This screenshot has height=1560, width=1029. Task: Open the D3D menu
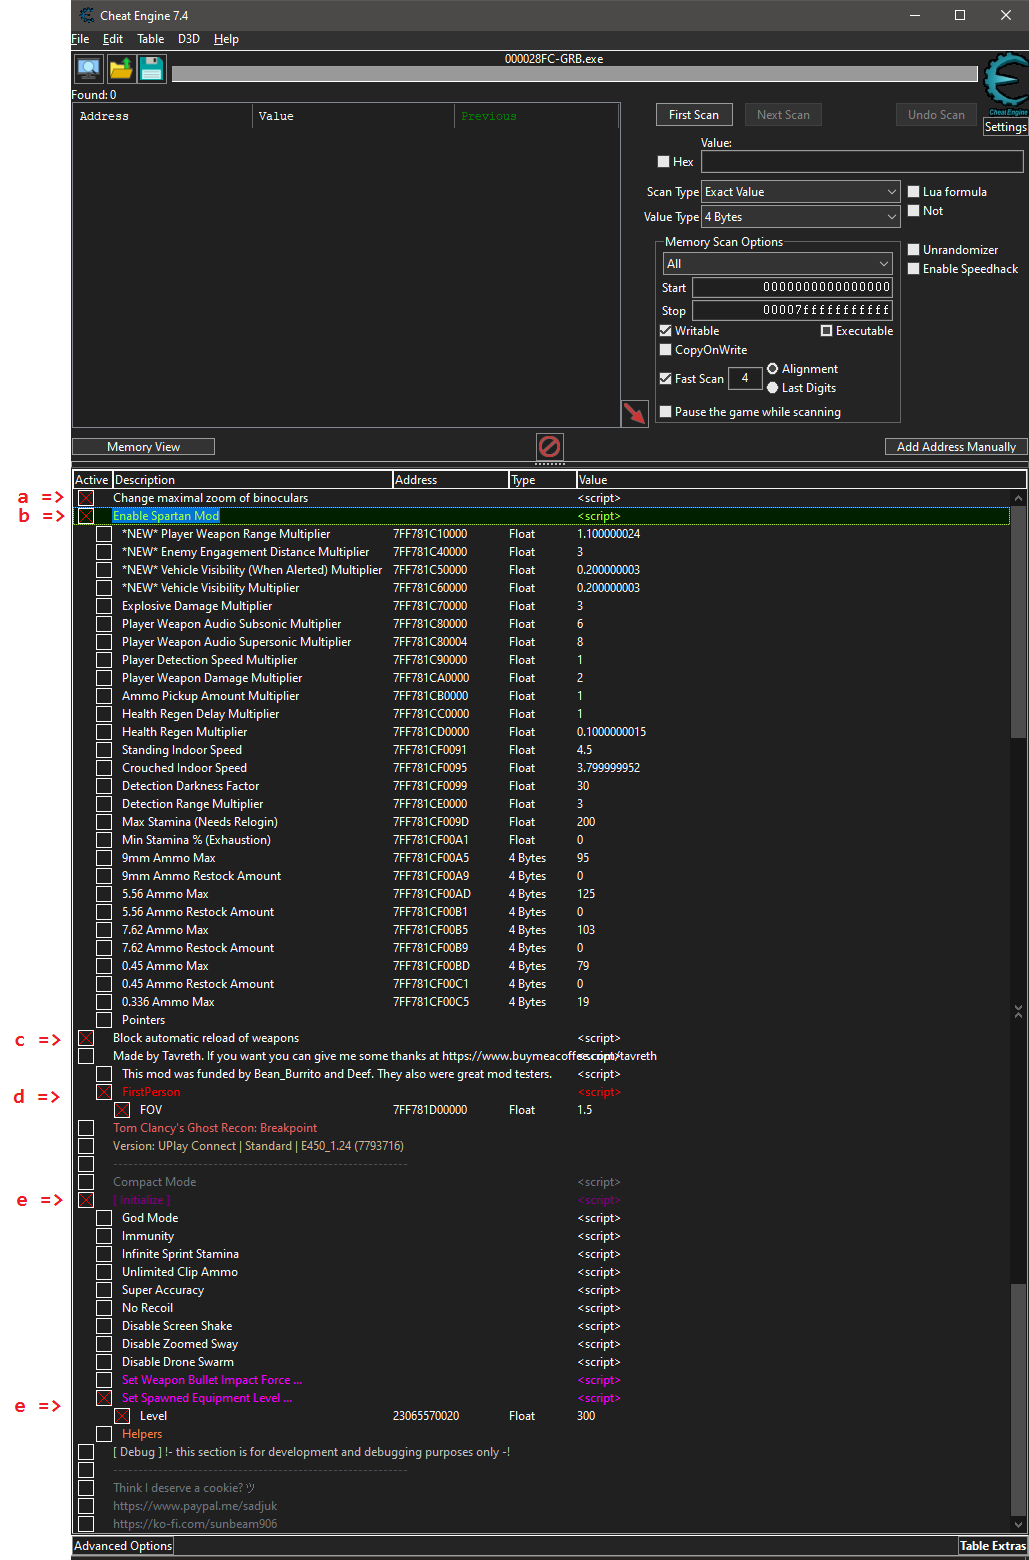click(188, 39)
